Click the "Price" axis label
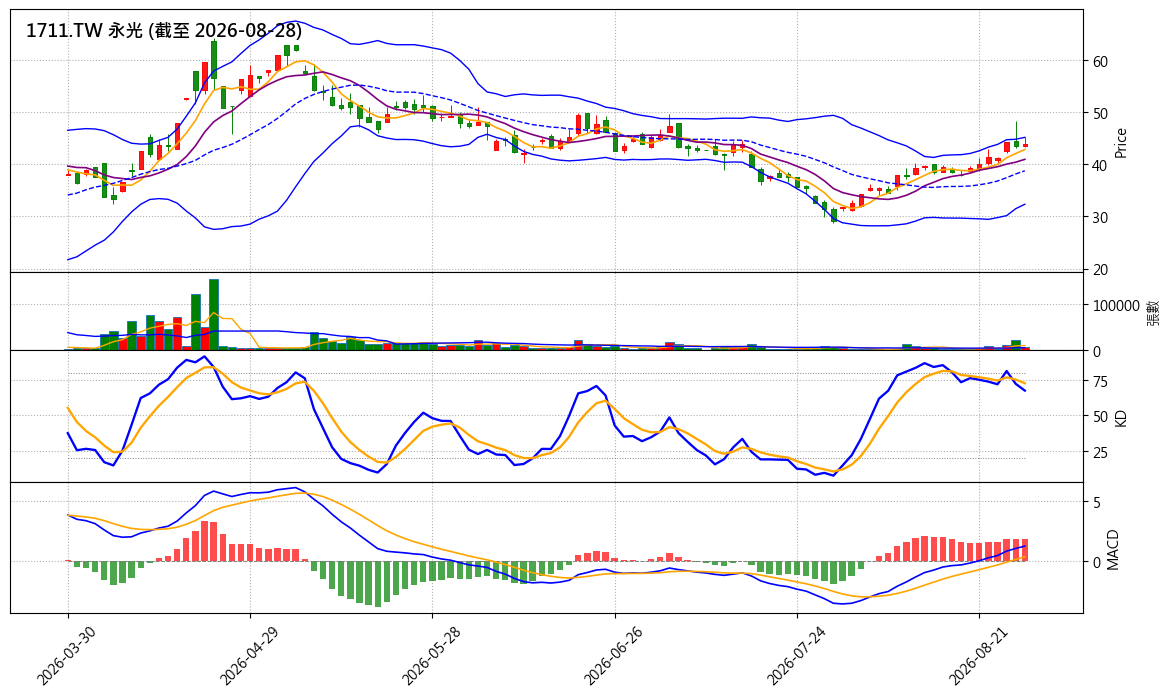Screen dimensions: 1171x698 tap(1120, 143)
